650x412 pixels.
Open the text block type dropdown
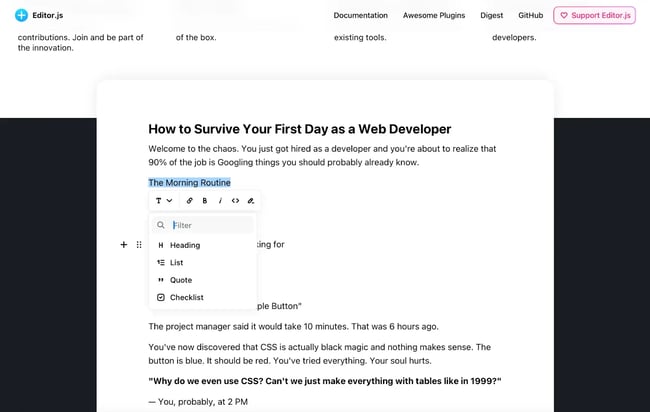point(164,201)
